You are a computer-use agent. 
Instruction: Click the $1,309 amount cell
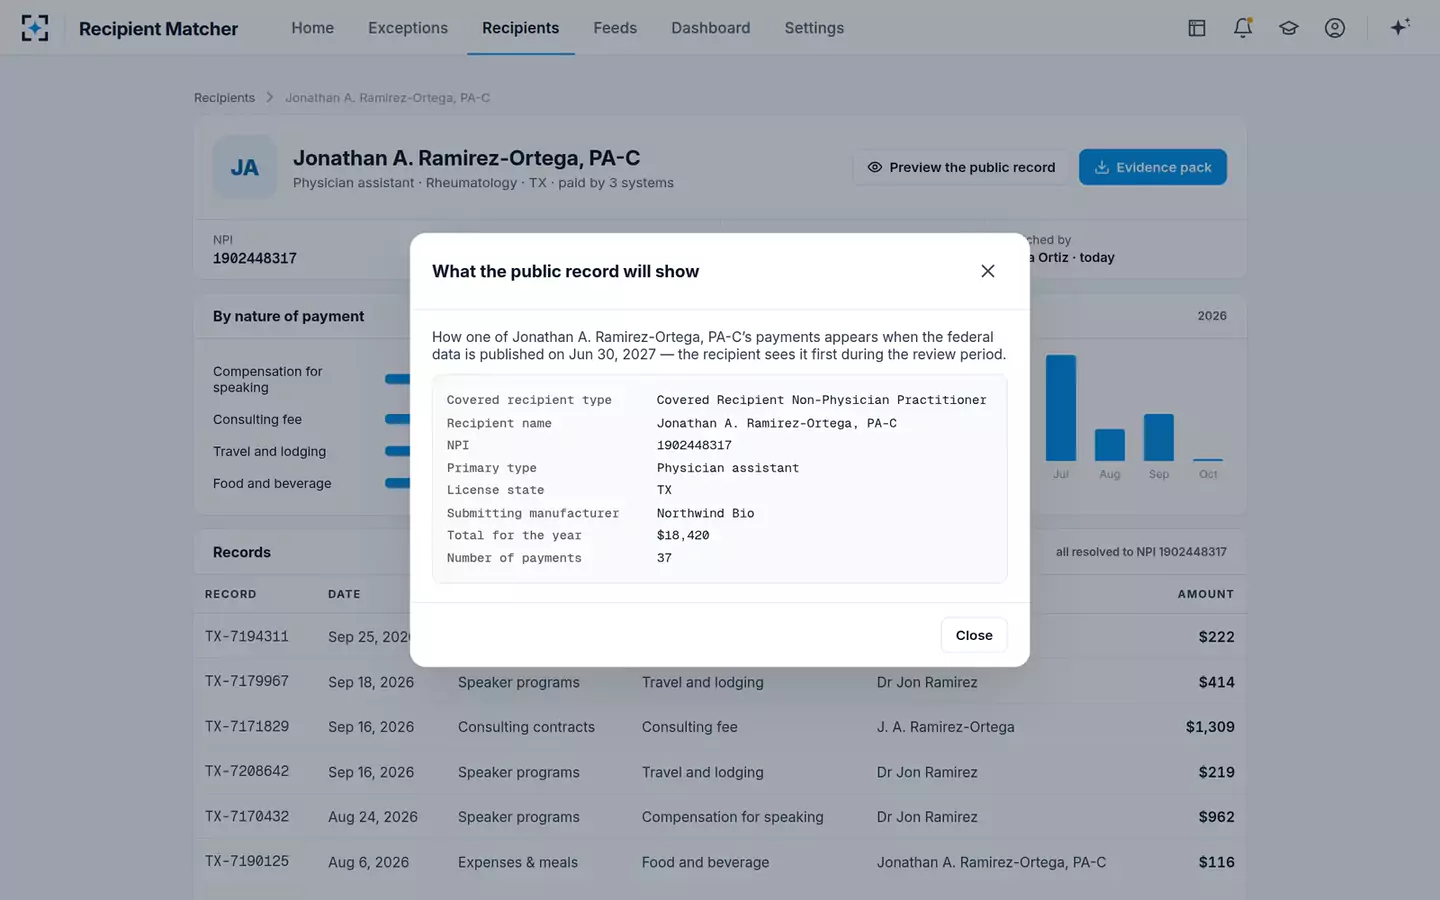[1210, 727]
